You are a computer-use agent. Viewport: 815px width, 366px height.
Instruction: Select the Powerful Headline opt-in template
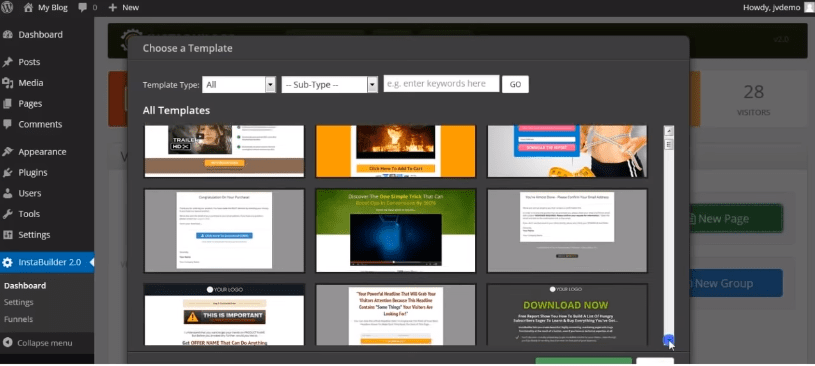(396, 315)
